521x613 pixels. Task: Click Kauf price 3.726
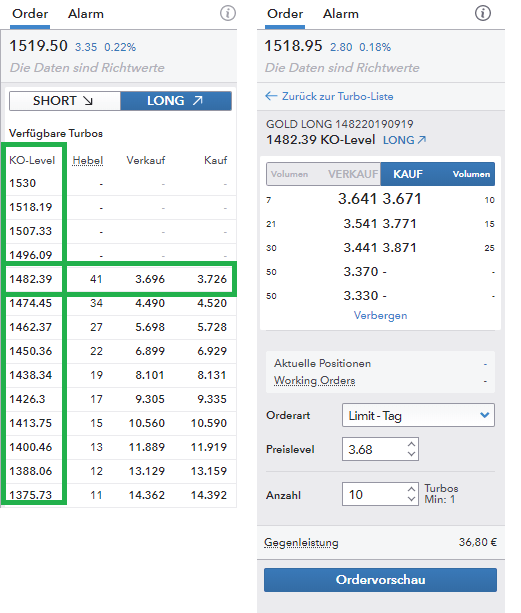pos(212,279)
